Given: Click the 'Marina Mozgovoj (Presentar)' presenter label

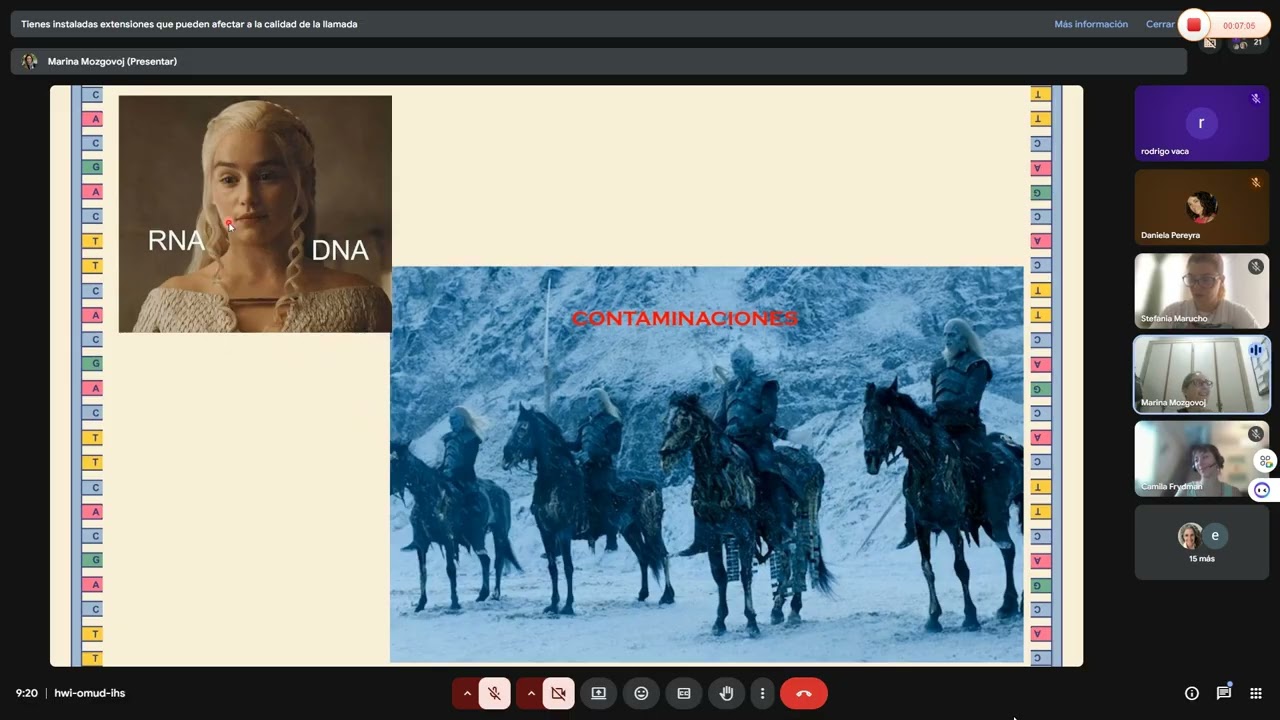Looking at the screenshot, I should 112,61.
